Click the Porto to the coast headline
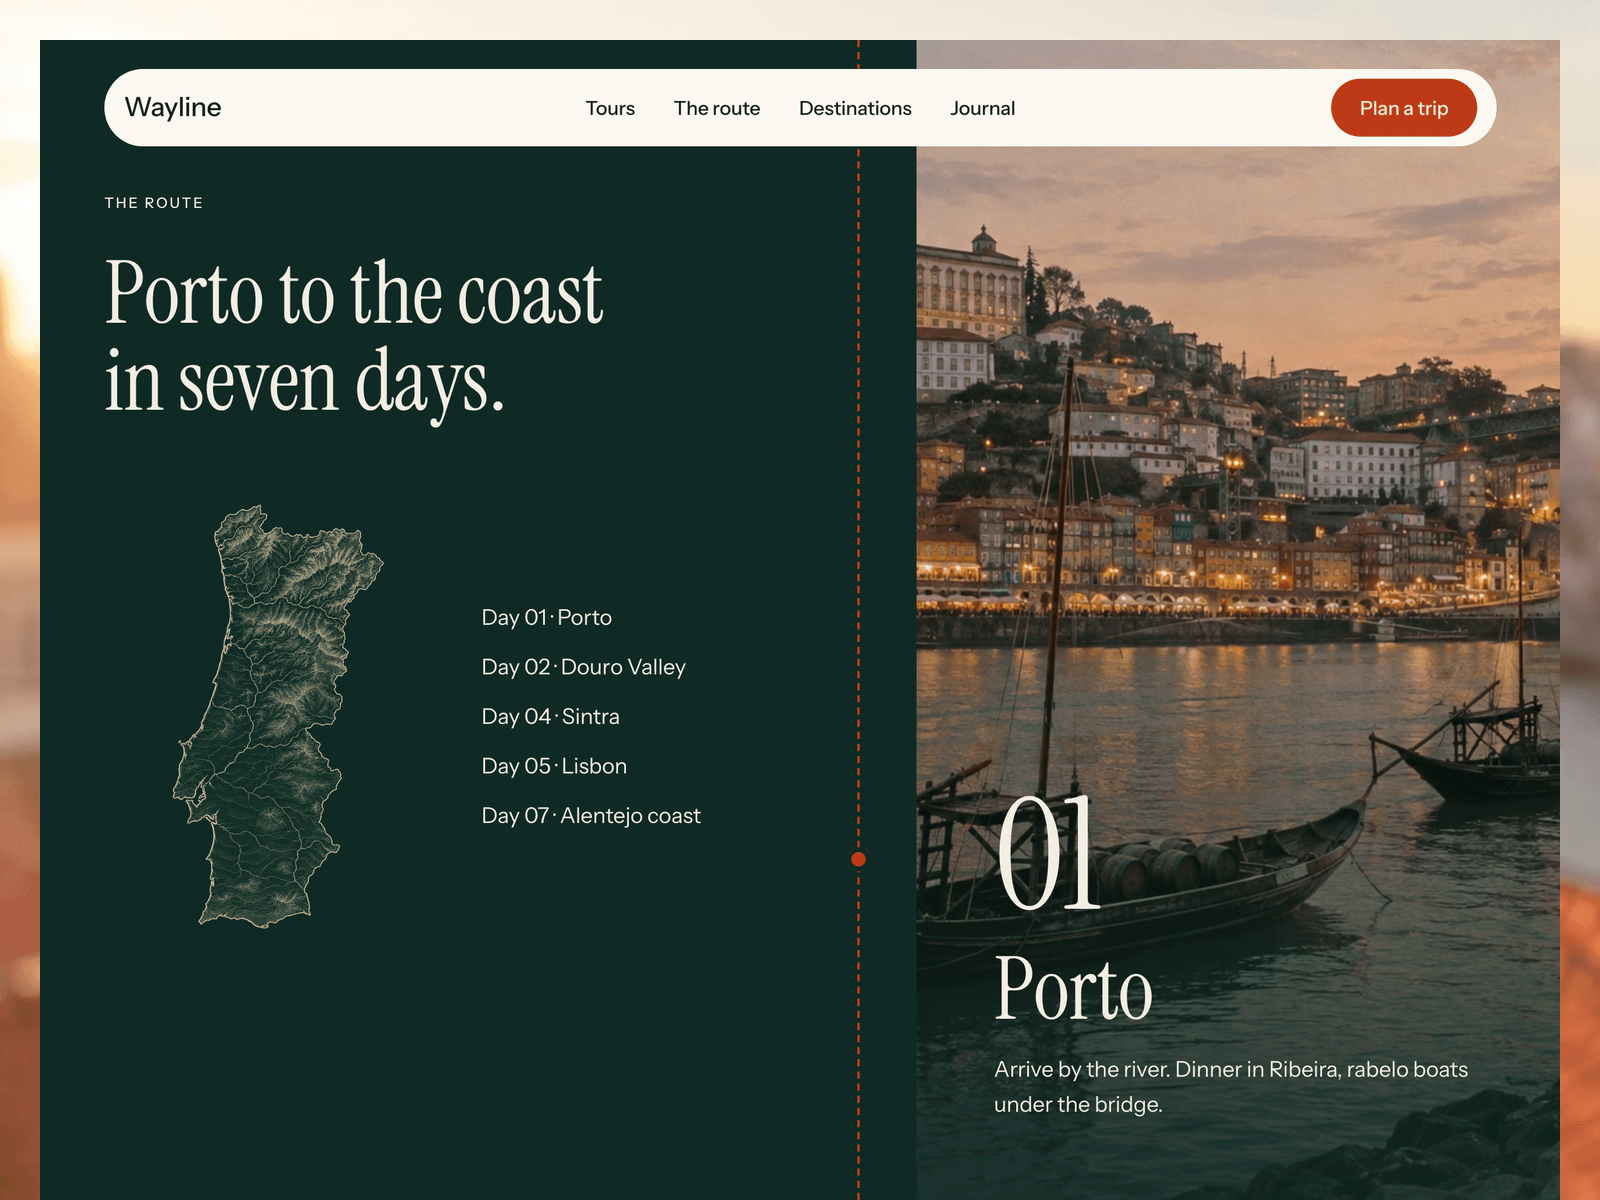The height and width of the screenshot is (1200, 1600). 354,337
